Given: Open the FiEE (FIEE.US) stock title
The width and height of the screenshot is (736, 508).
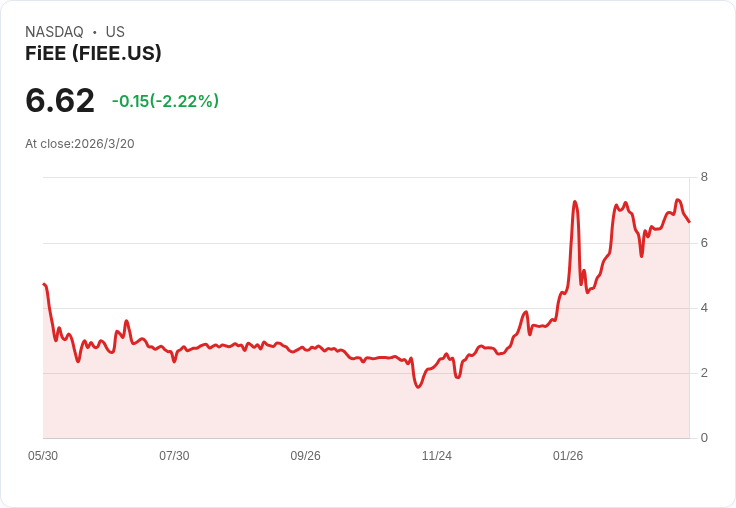Looking at the screenshot, I should point(93,54).
